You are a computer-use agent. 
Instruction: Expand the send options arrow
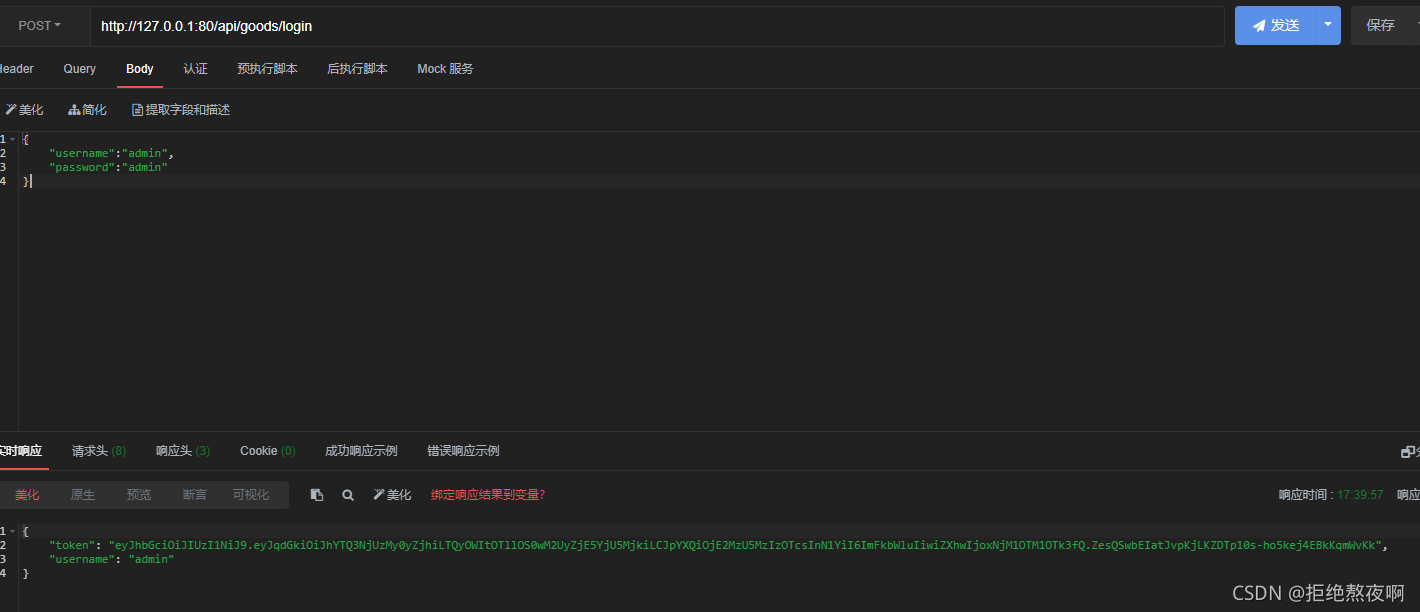pos(1328,26)
